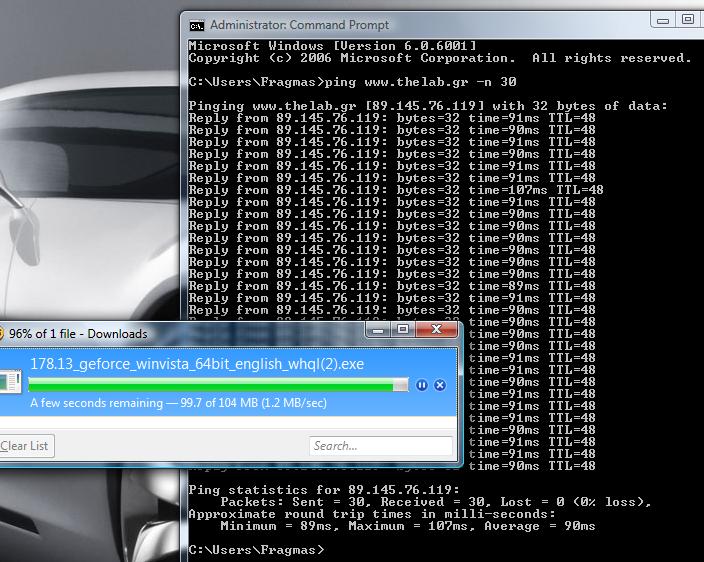Click the Microsoft Corporation copyright line
704x562 pixels.
coord(440,58)
